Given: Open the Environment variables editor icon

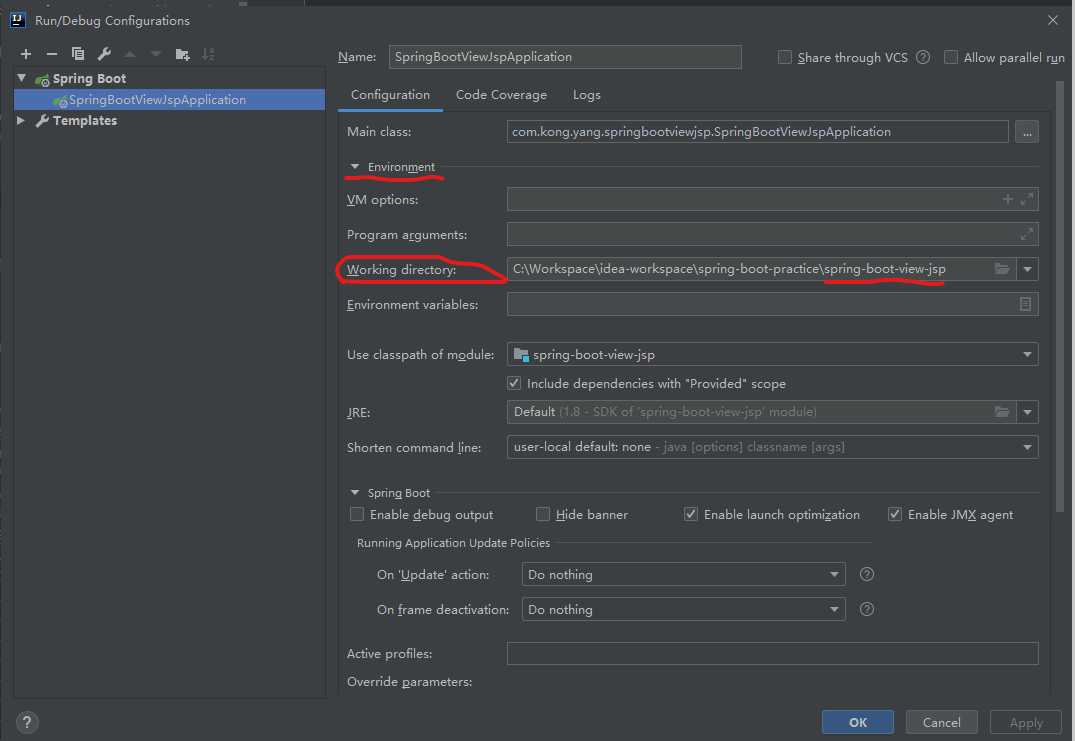Looking at the screenshot, I should pos(1025,304).
